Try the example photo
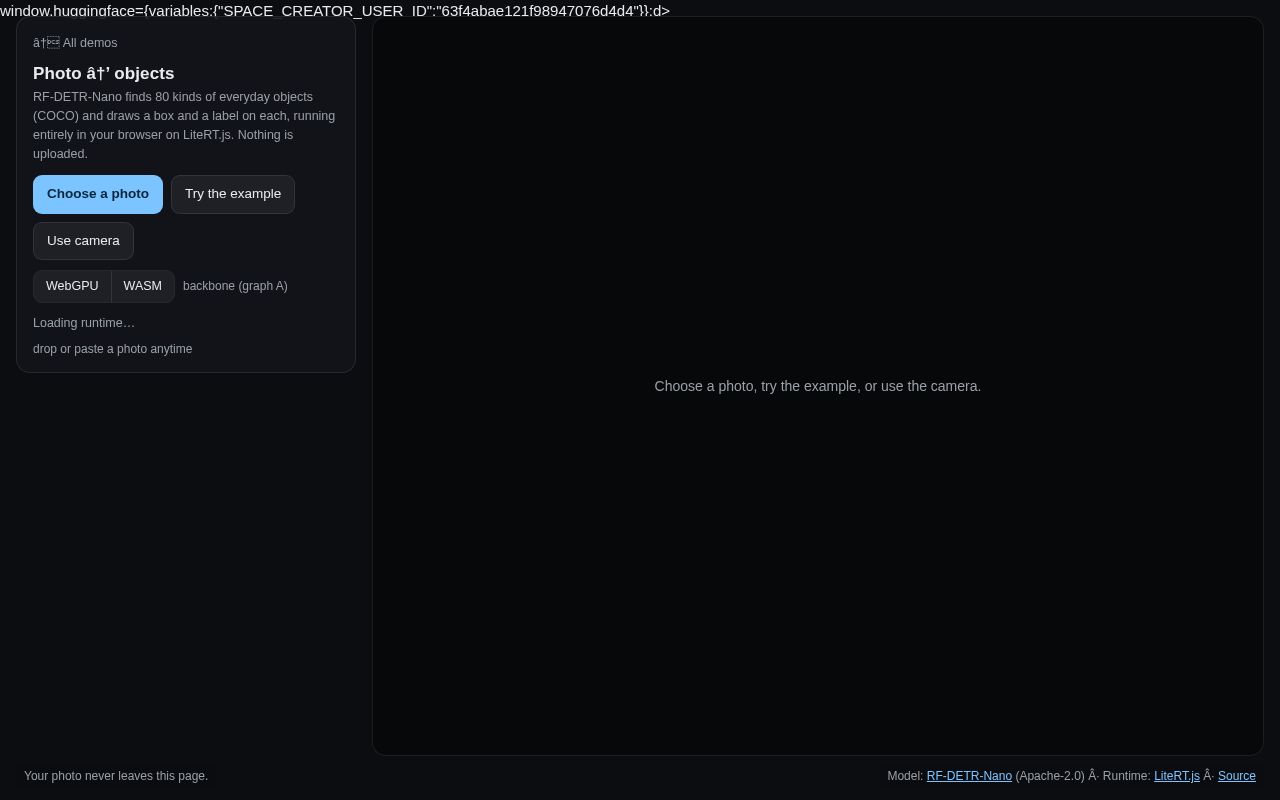Screen dimensions: 1280x800 pos(233,194)
